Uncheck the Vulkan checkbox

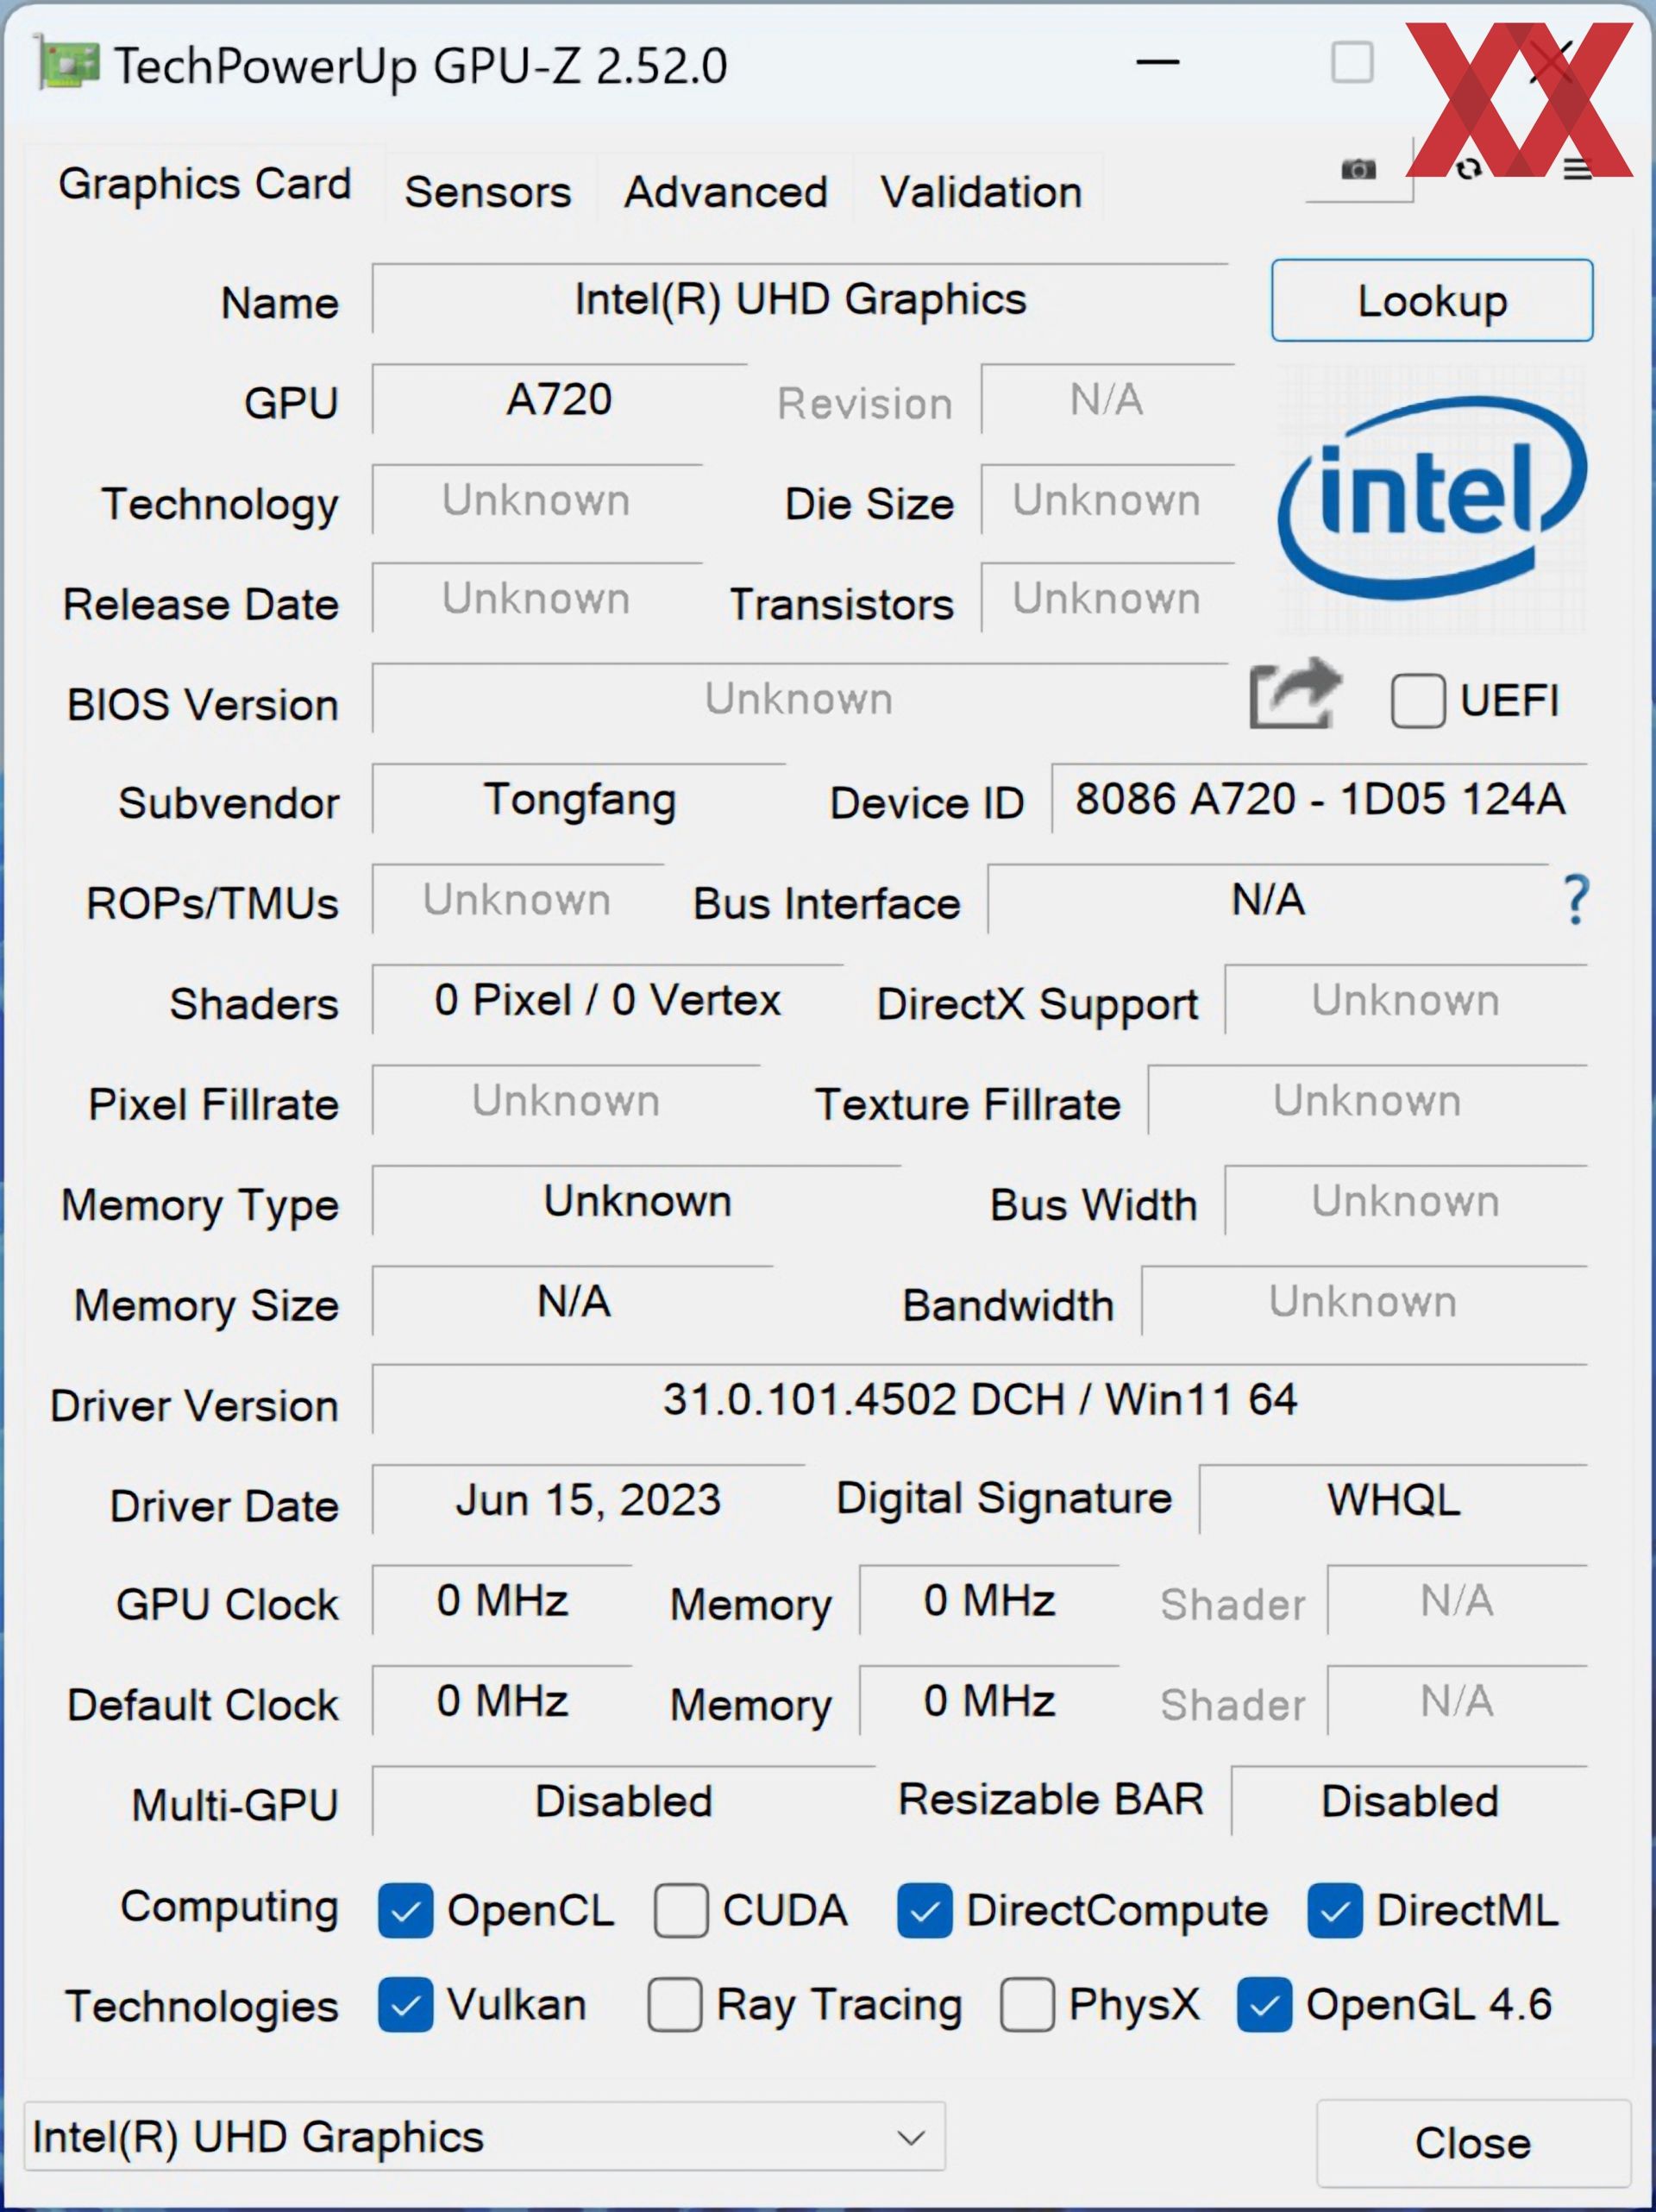(405, 2004)
